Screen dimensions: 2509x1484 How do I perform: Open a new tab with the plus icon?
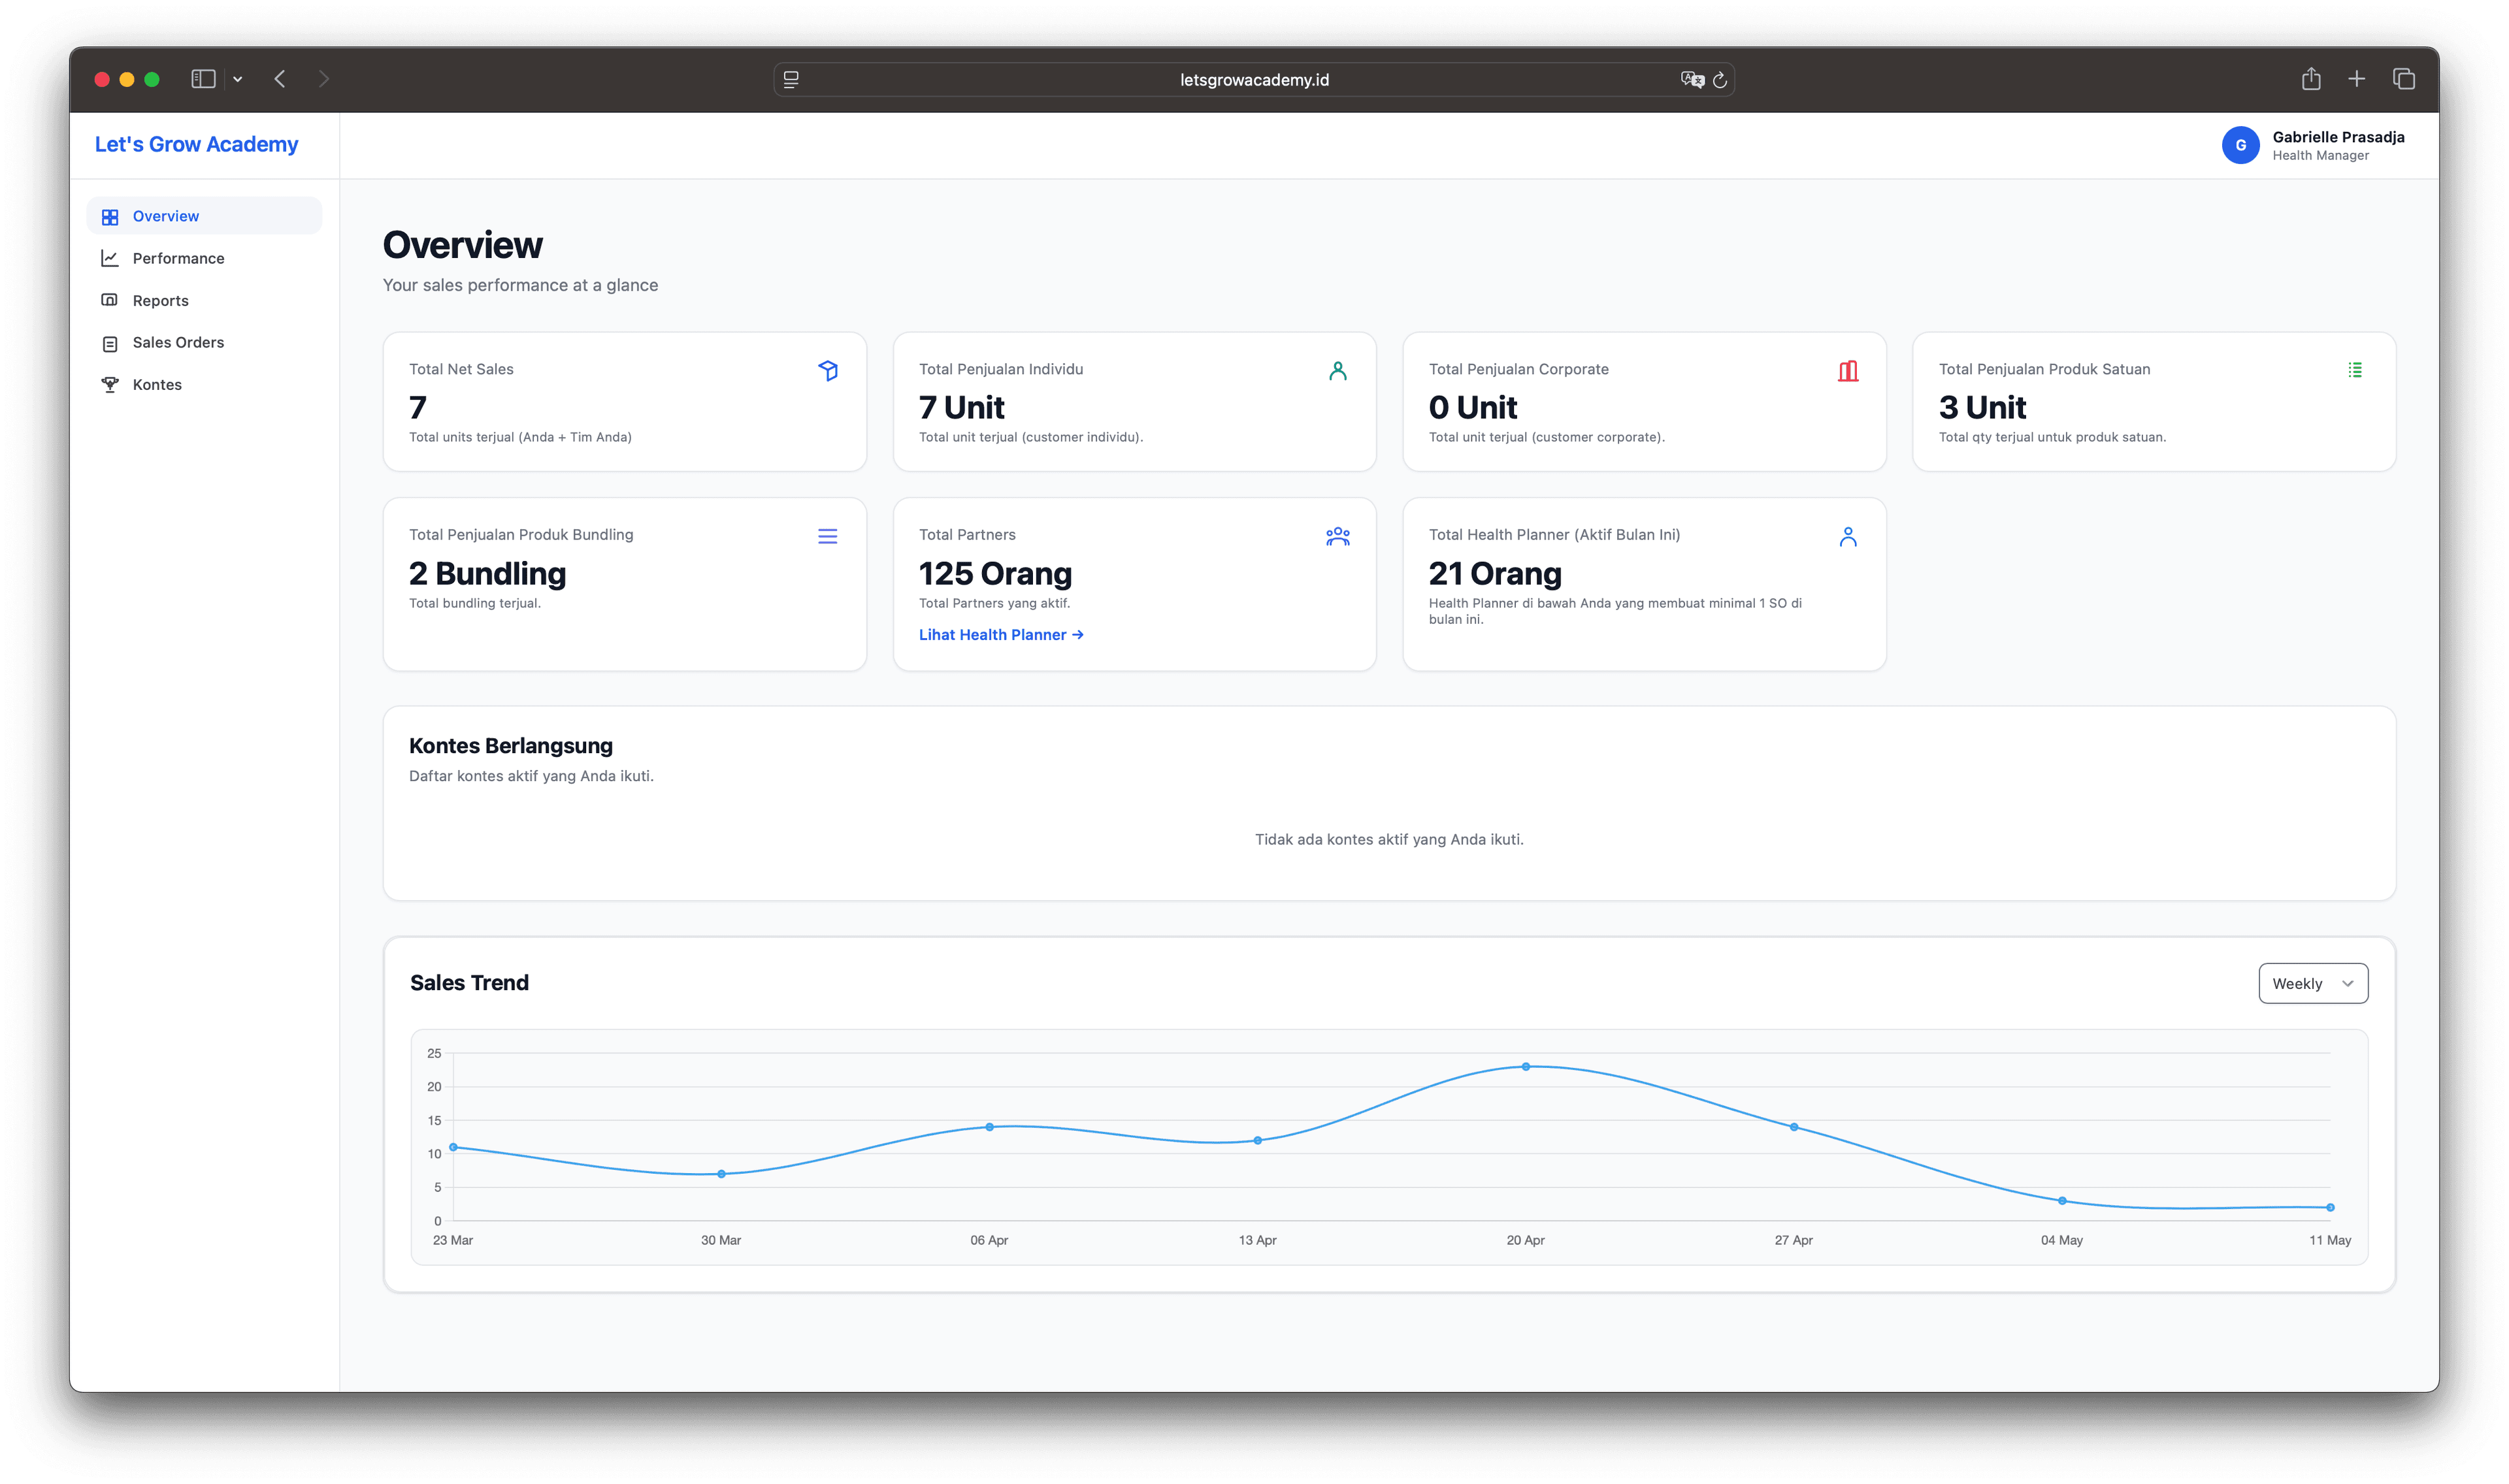[x=2357, y=79]
